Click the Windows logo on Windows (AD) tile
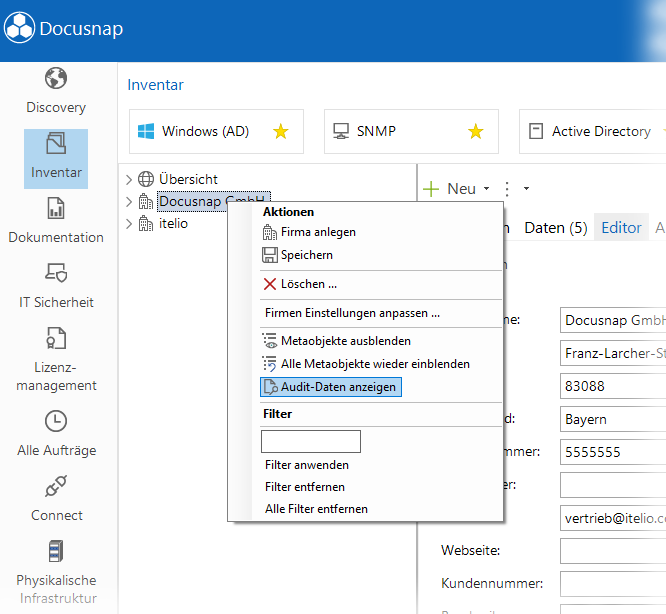 (x=146, y=131)
